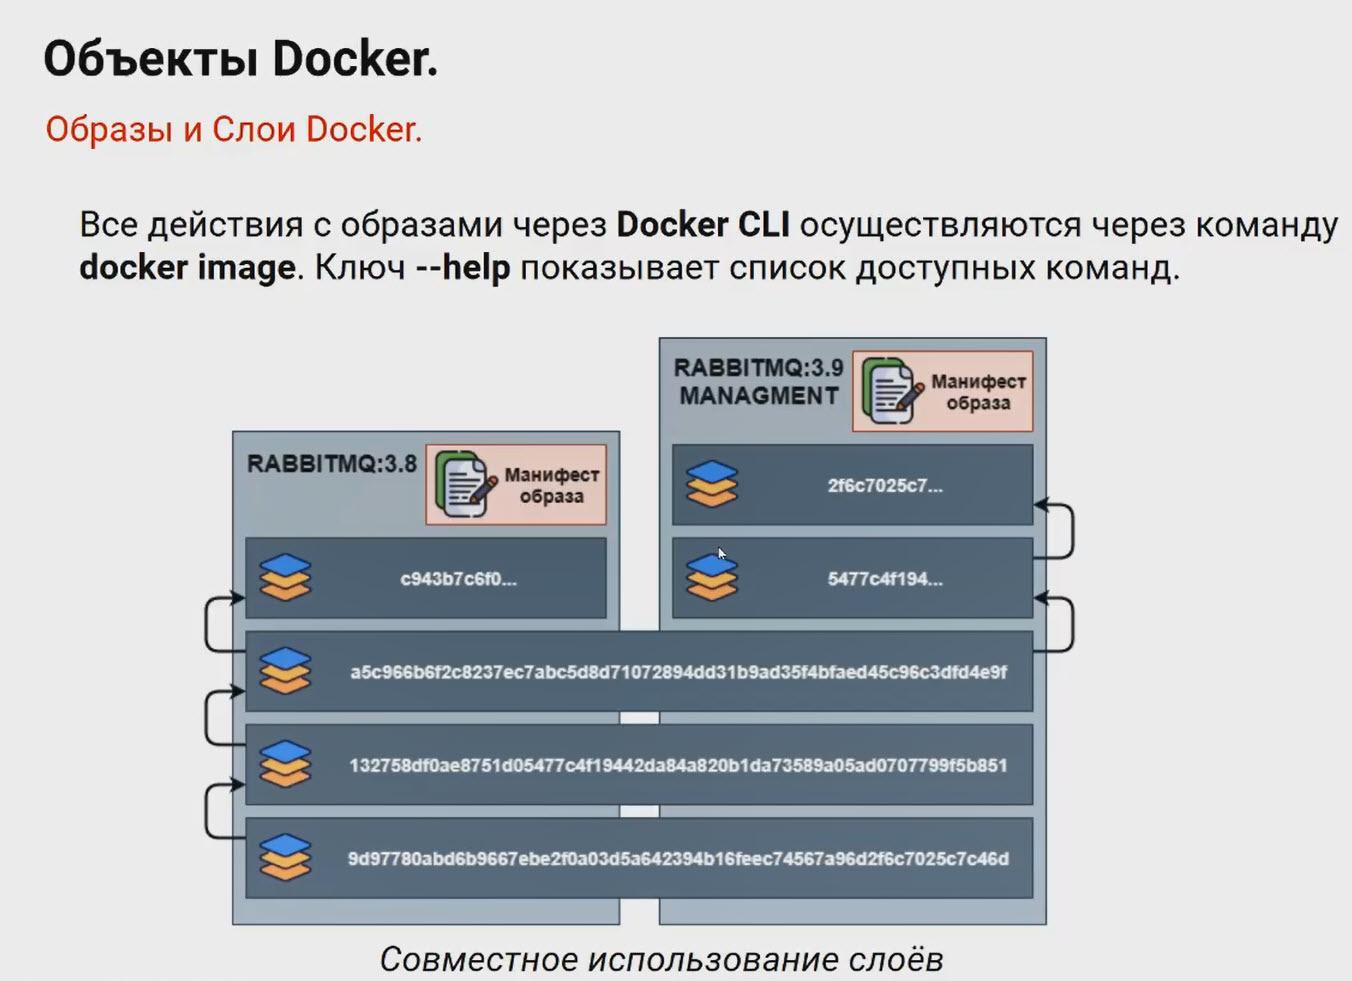This screenshot has height=981, width=1352.
Task: Select the stack icon of layer a5c966b6f2c...
Action: coord(285,671)
